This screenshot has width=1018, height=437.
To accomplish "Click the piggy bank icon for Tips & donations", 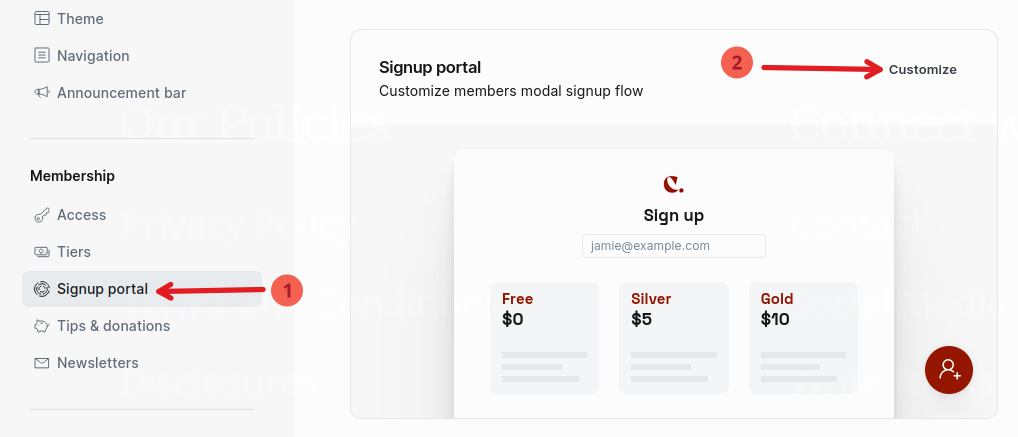I will click(x=41, y=326).
